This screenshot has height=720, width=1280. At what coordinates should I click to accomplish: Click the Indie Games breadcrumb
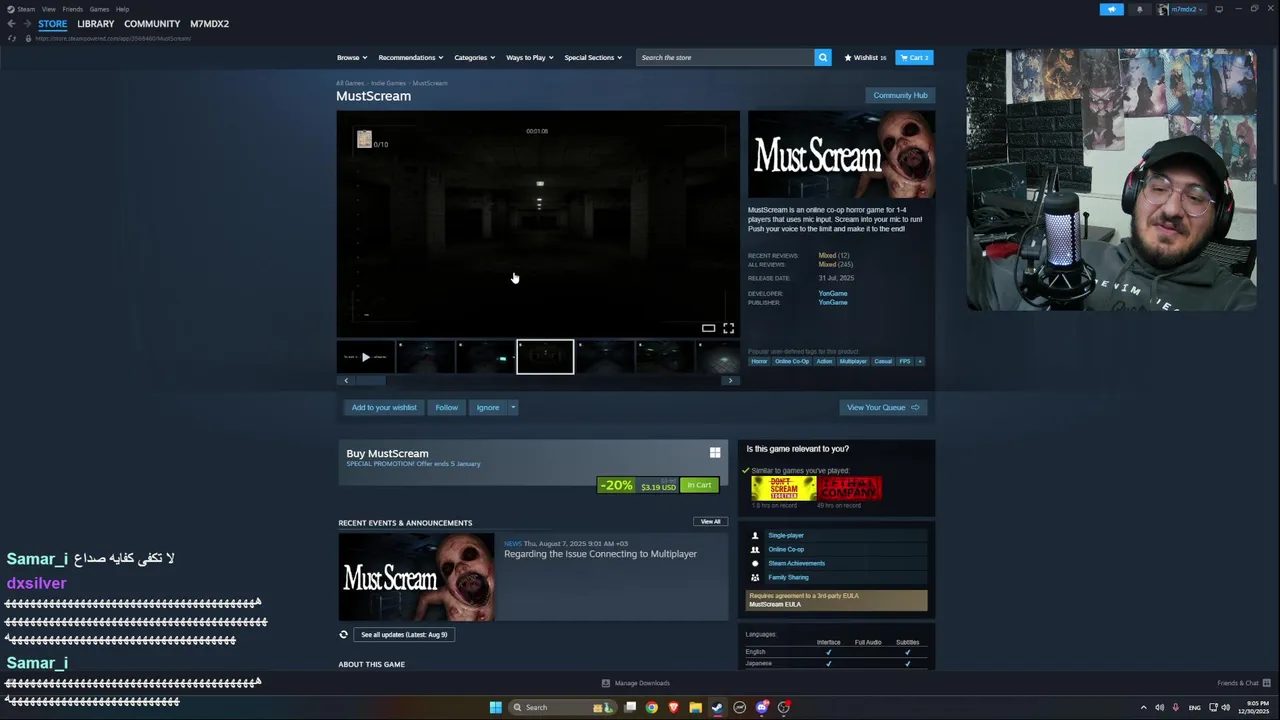point(388,83)
